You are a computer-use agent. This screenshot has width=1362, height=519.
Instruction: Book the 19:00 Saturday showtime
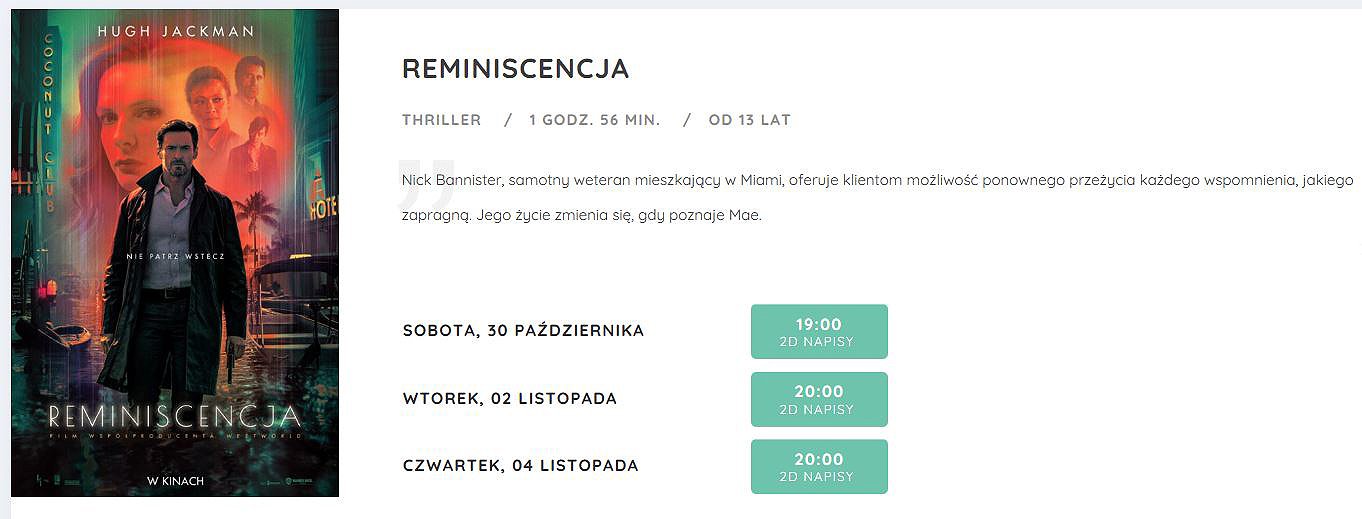click(x=818, y=331)
